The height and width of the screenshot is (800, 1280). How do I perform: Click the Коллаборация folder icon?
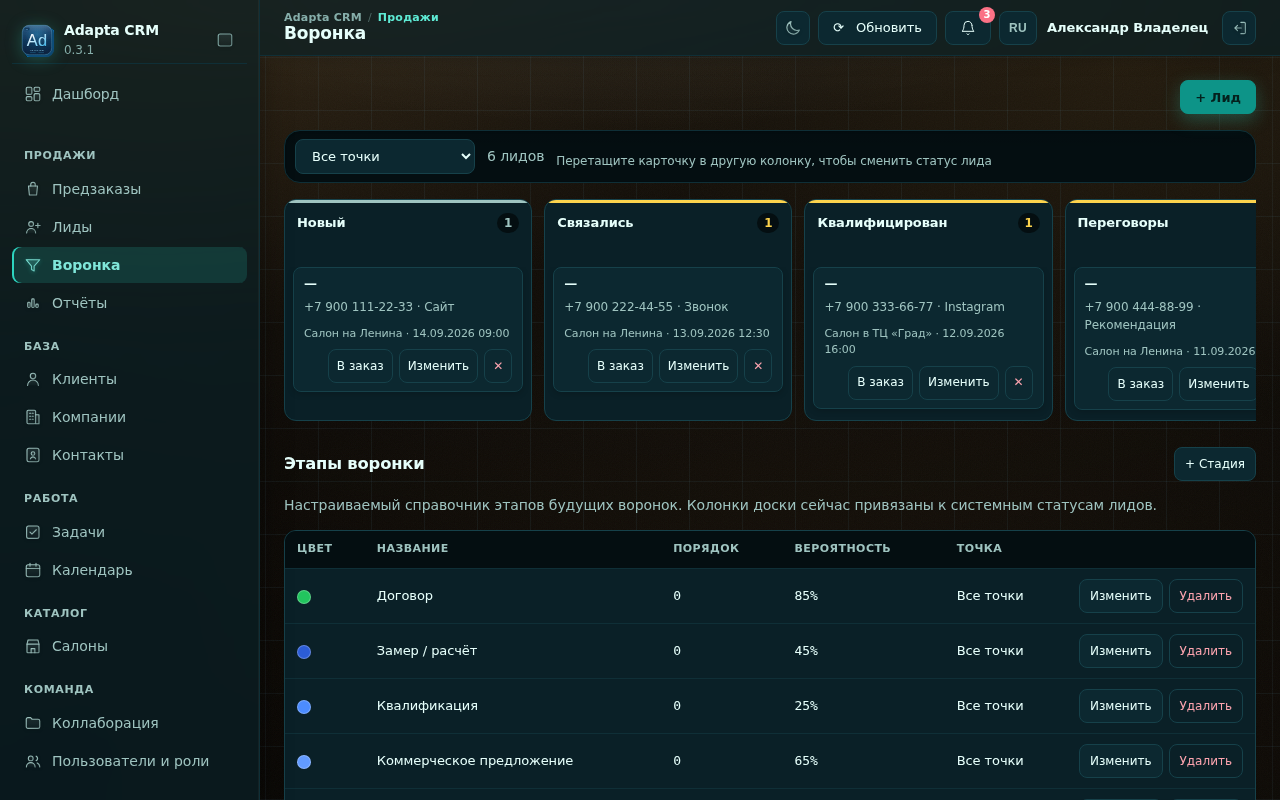[33, 723]
